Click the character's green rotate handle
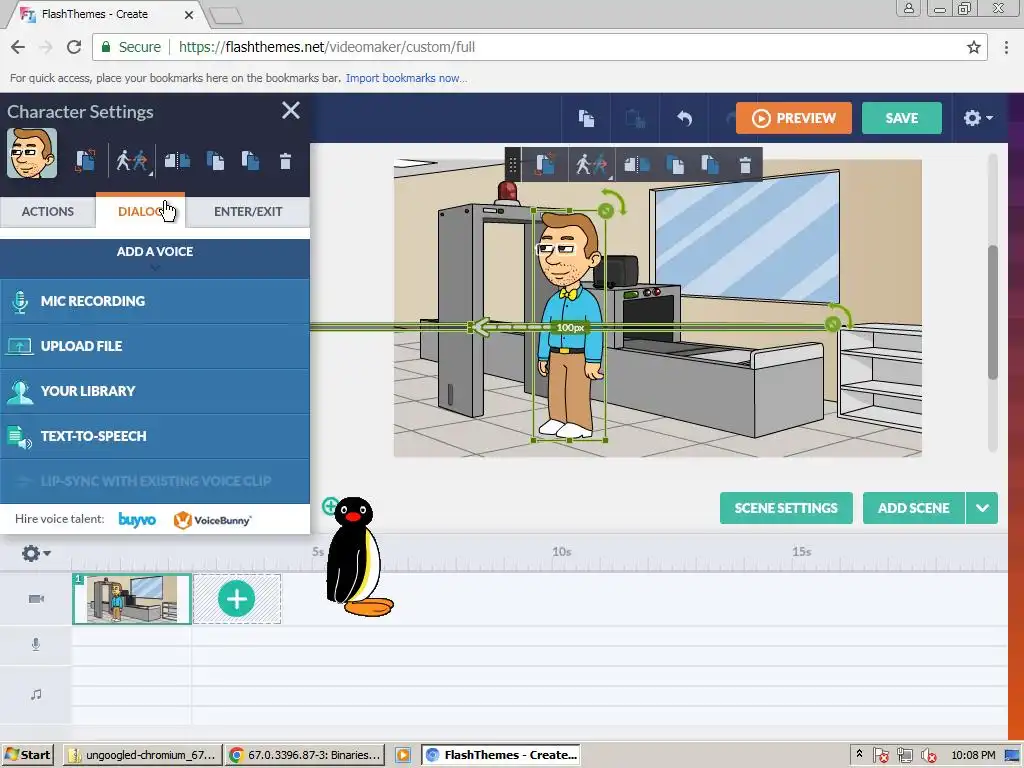Viewport: 1024px width, 768px height. pyautogui.click(x=606, y=210)
